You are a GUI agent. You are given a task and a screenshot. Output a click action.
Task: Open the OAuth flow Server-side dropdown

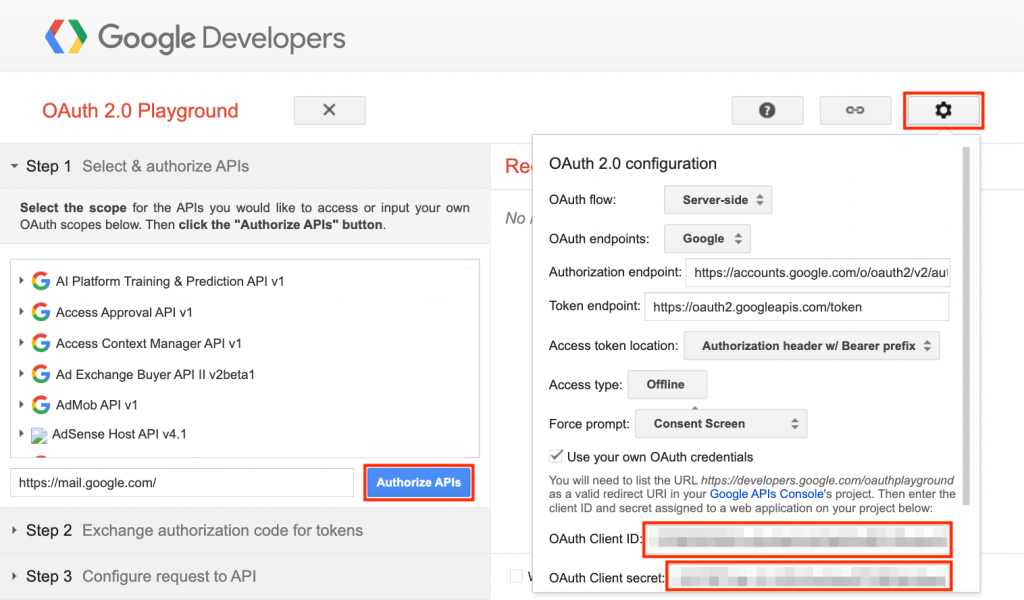718,200
